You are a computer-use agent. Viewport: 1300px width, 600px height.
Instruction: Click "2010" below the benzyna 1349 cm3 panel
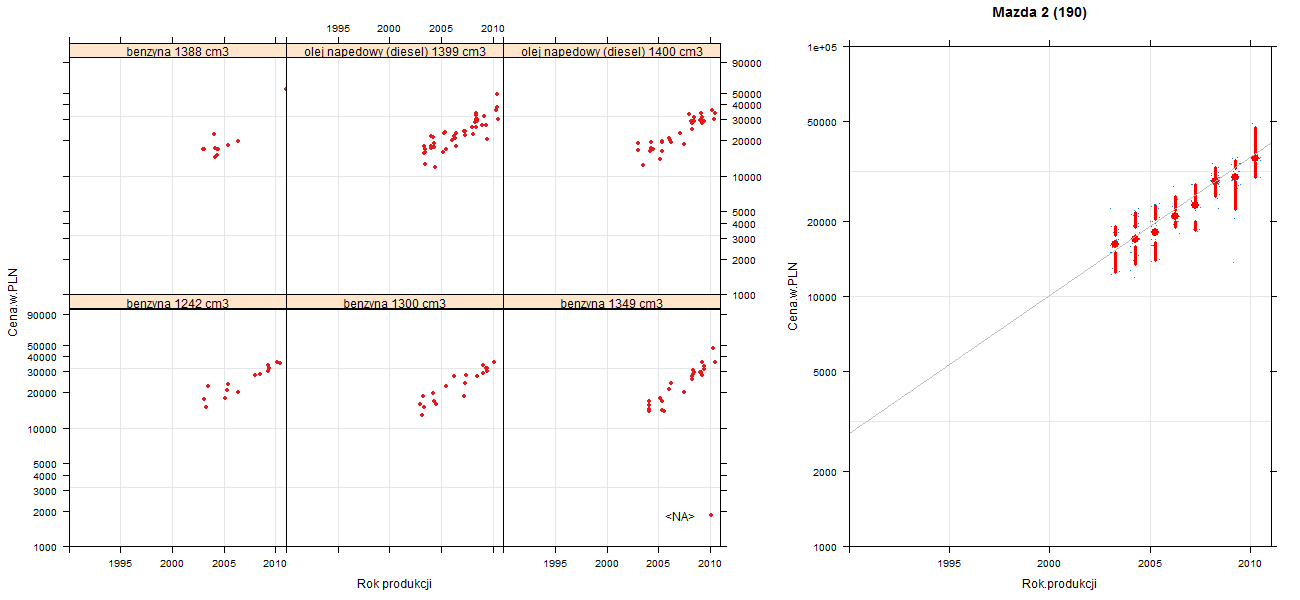pos(710,564)
